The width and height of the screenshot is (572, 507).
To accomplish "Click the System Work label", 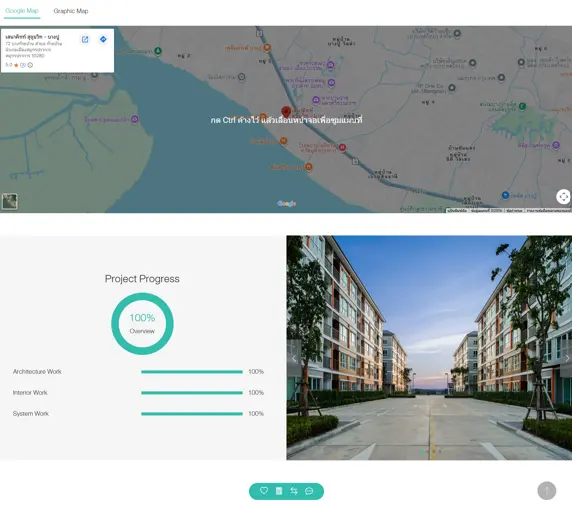I will pyautogui.click(x=31, y=414).
